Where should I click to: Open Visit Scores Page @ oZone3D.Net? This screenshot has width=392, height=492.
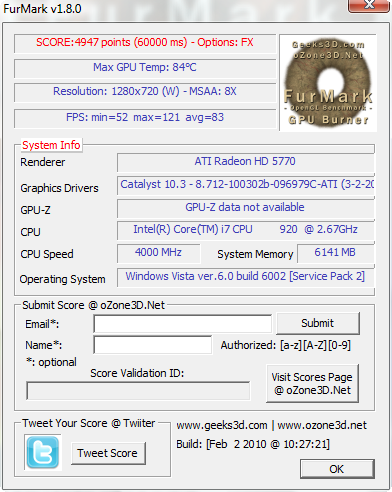pyautogui.click(x=312, y=384)
